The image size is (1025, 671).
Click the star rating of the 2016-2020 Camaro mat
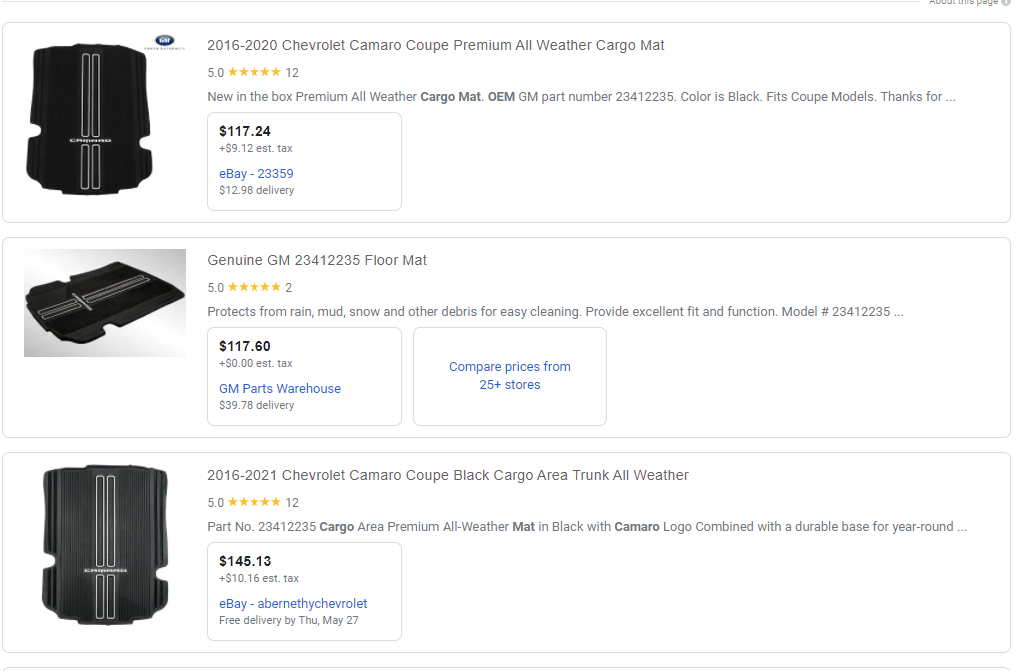[x=254, y=72]
